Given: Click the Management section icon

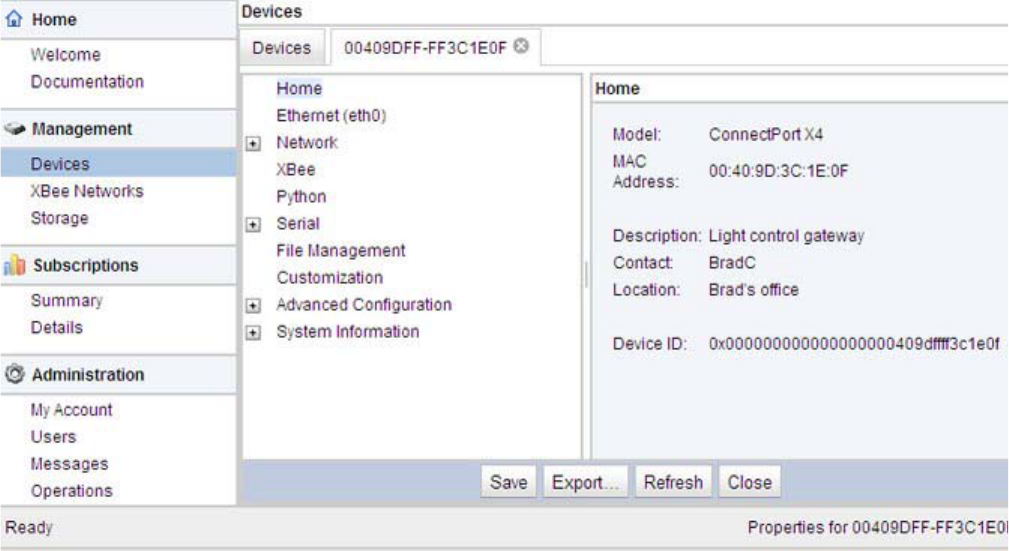Looking at the screenshot, I should click(16, 129).
